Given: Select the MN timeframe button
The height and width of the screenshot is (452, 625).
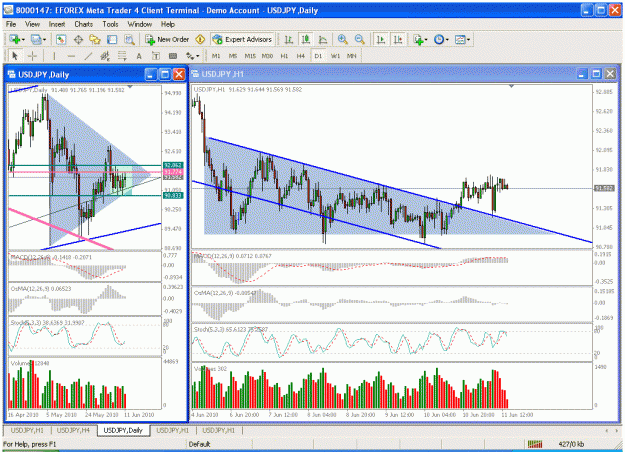Looking at the screenshot, I should pyautogui.click(x=352, y=56).
